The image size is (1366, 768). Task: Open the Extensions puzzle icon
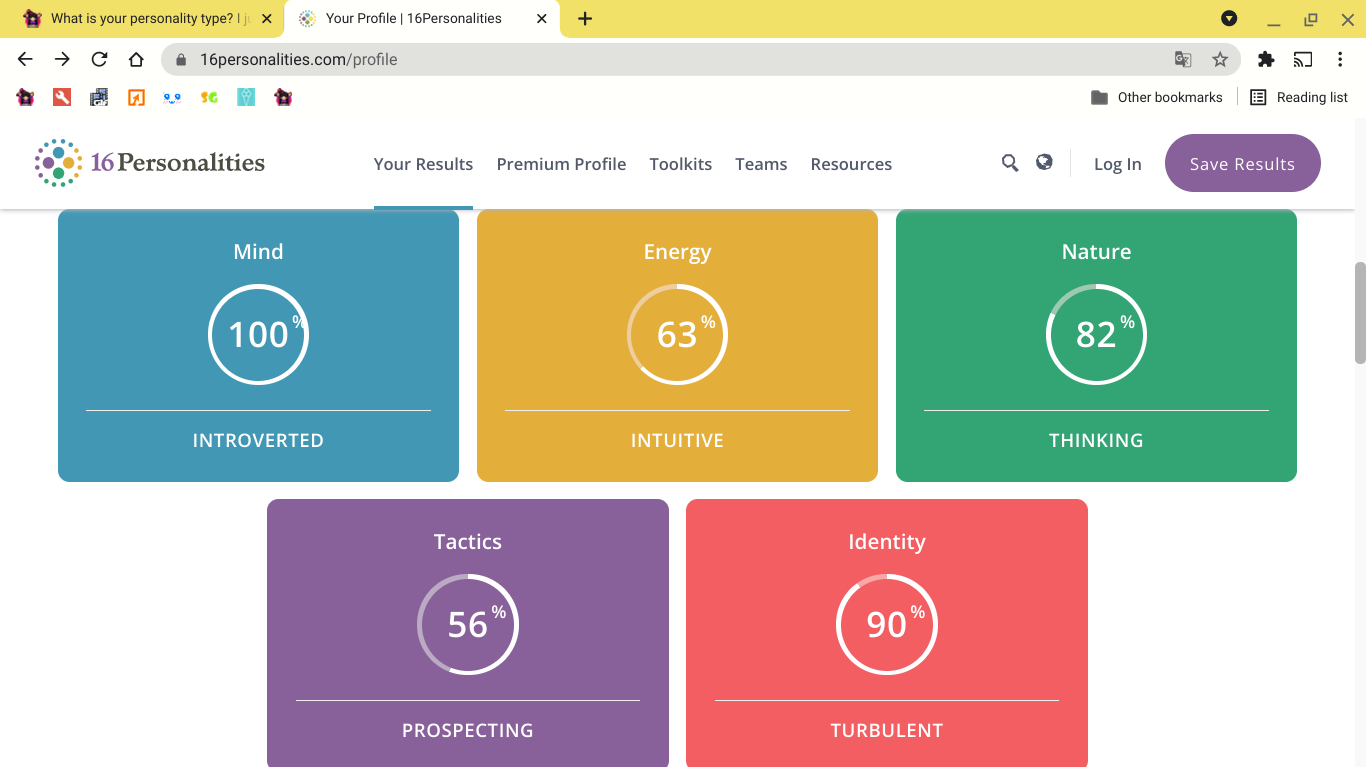coord(1266,59)
